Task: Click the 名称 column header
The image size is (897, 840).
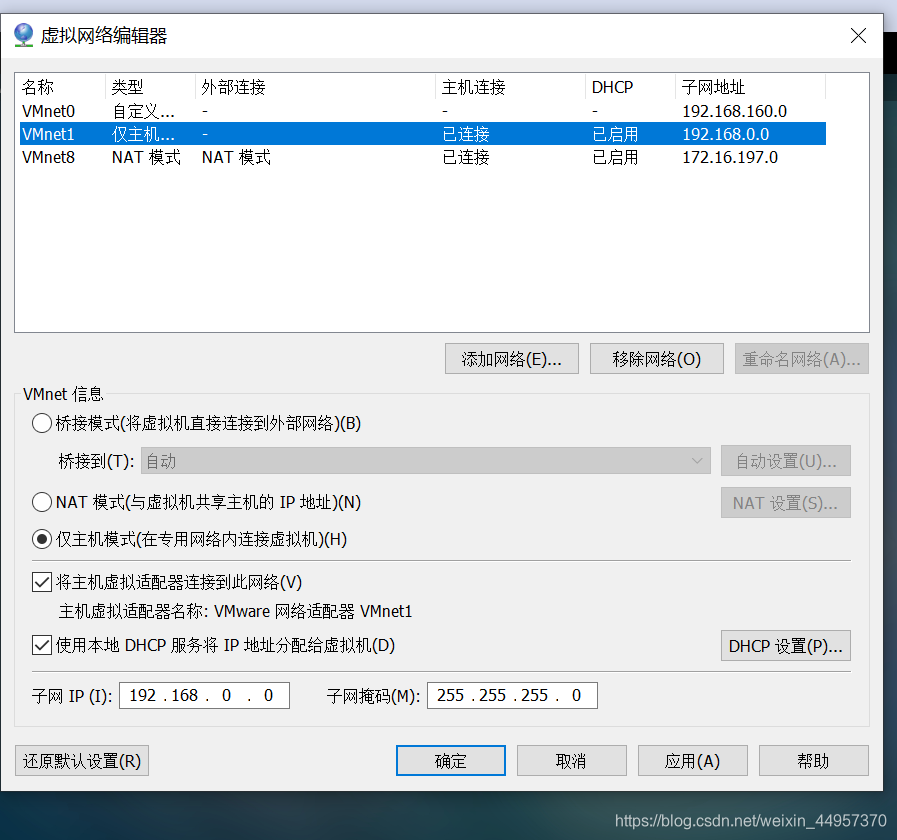Action: point(62,87)
